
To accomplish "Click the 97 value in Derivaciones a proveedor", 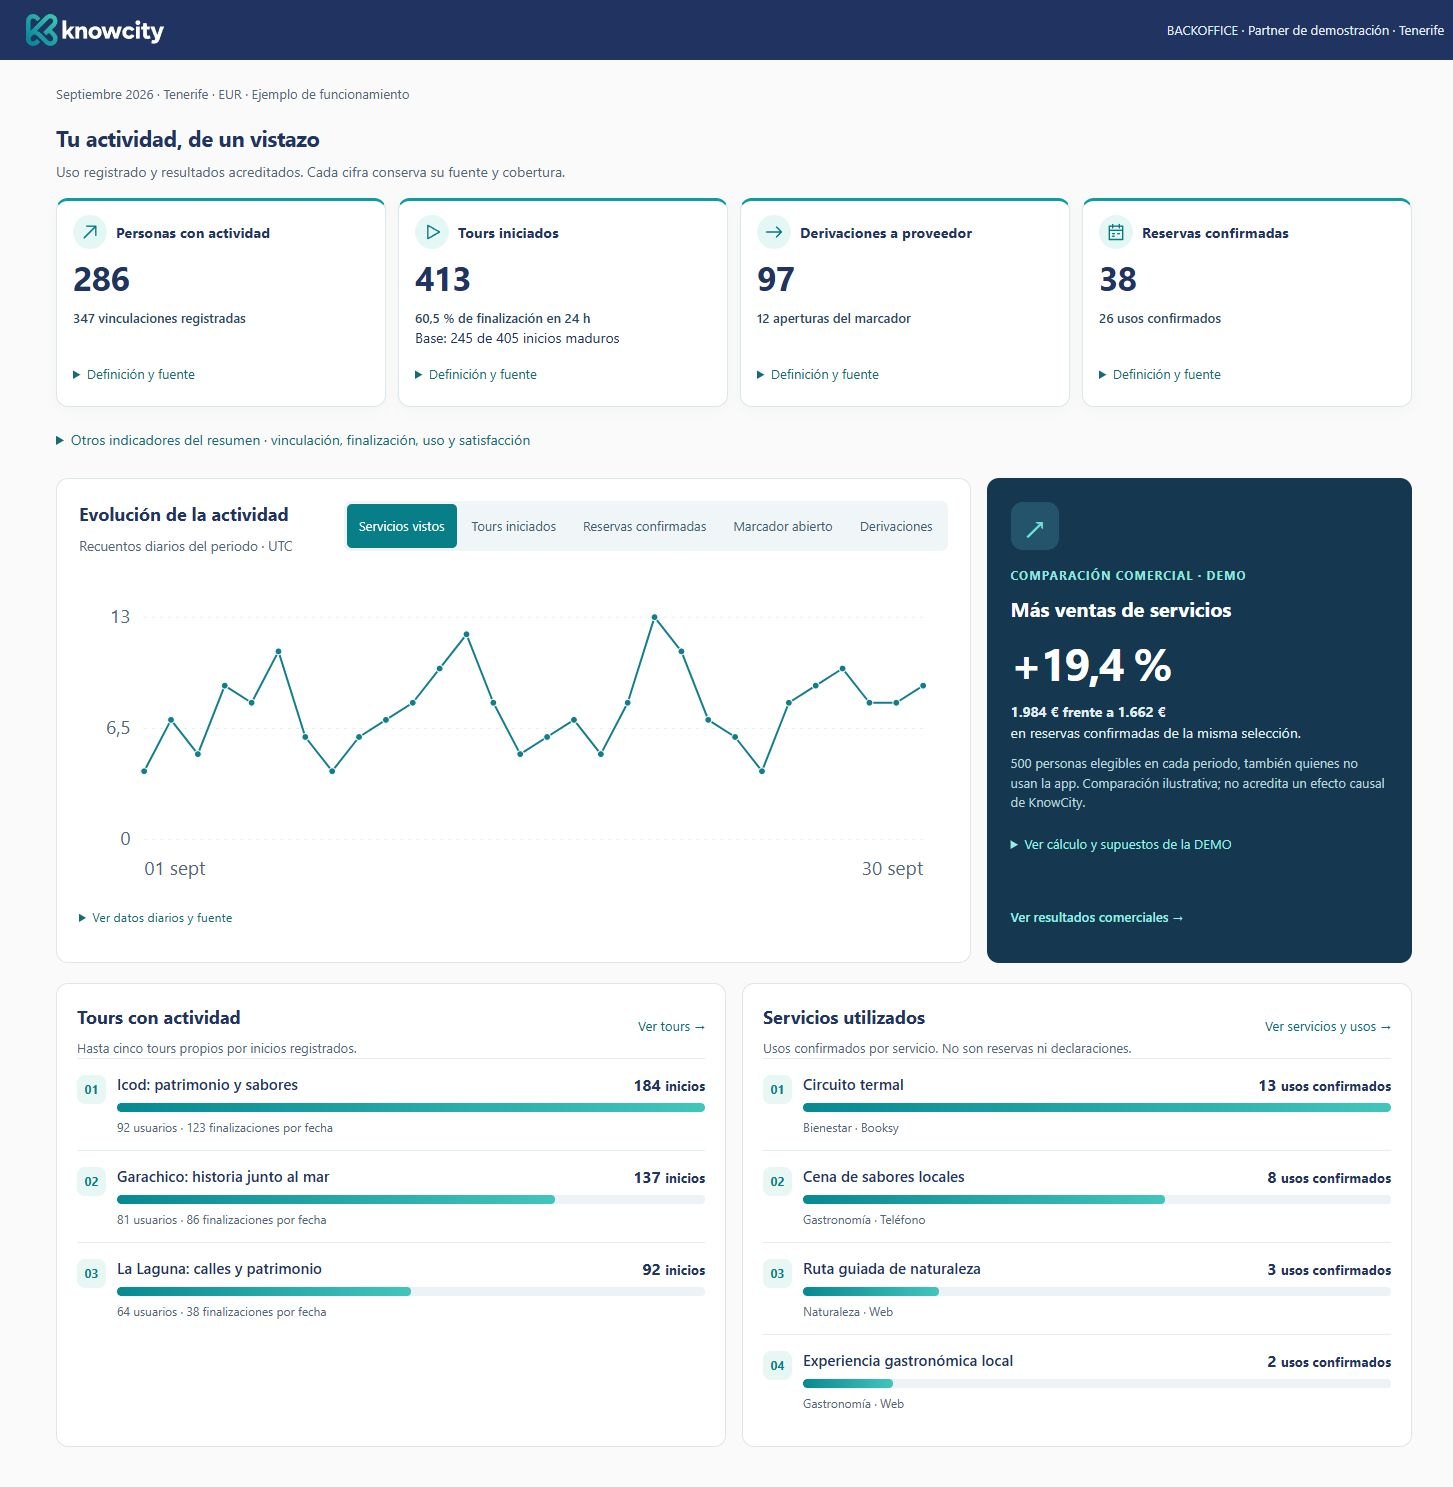I will pos(776,279).
